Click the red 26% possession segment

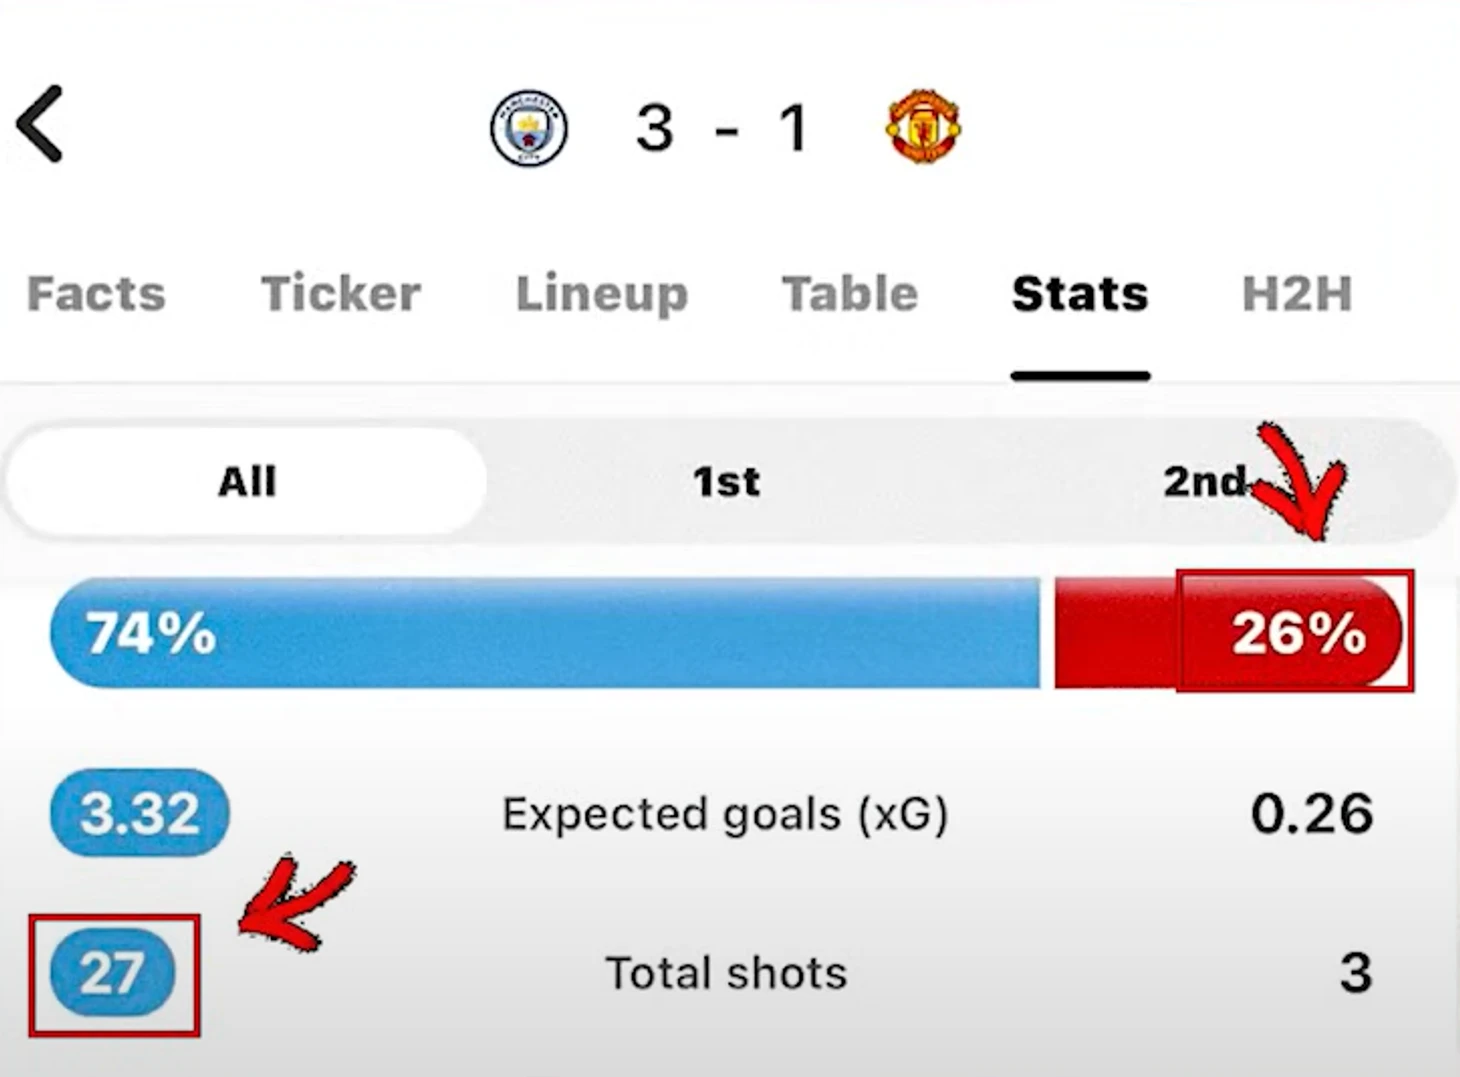[1229, 632]
